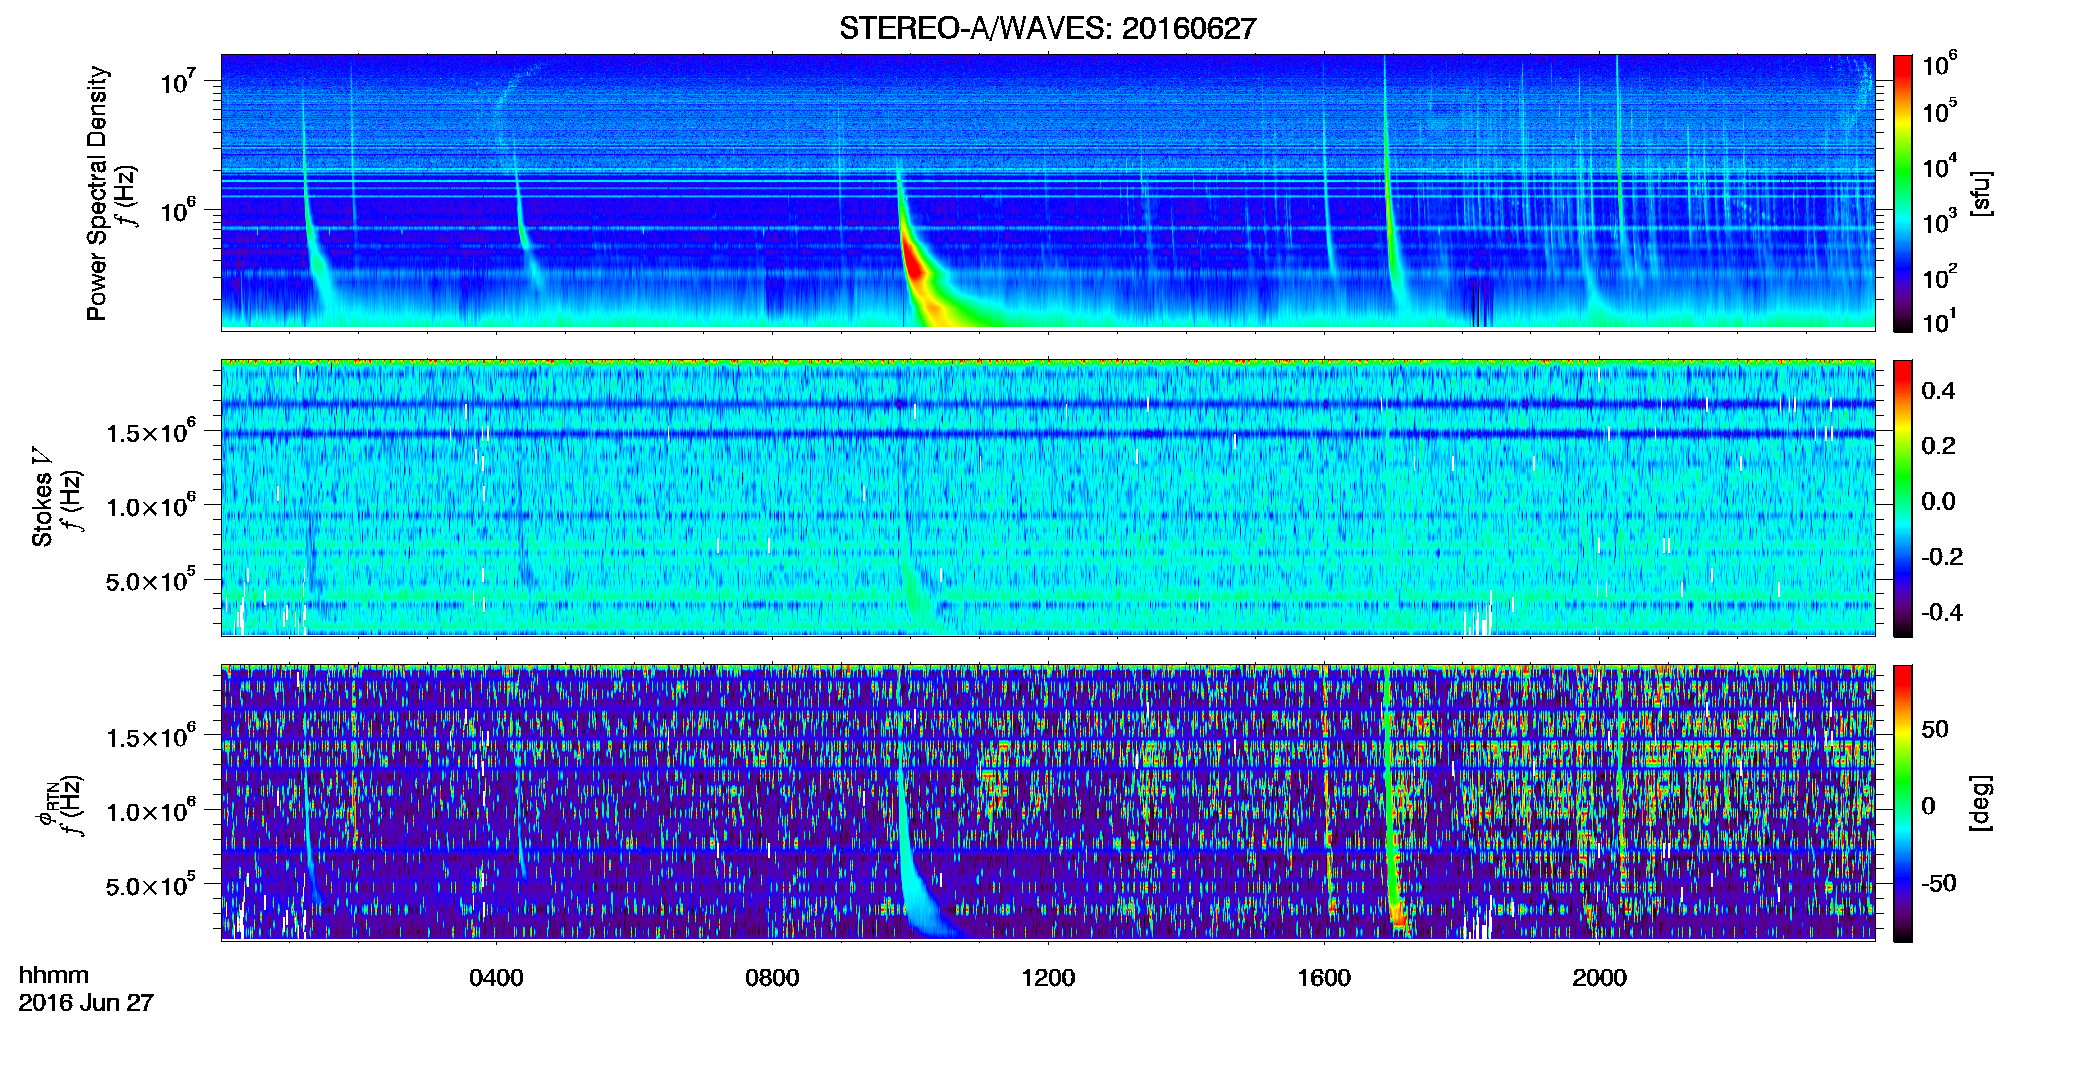Click the Stokes V color bar
This screenshot has height=1080, width=2096.
[x=1903, y=498]
